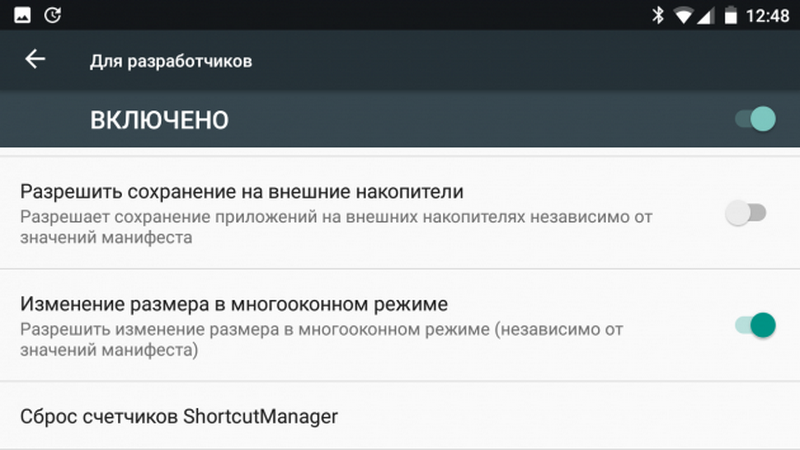Tap the 12:48 clock in status bar
This screenshot has height=450, width=800.
click(x=769, y=15)
